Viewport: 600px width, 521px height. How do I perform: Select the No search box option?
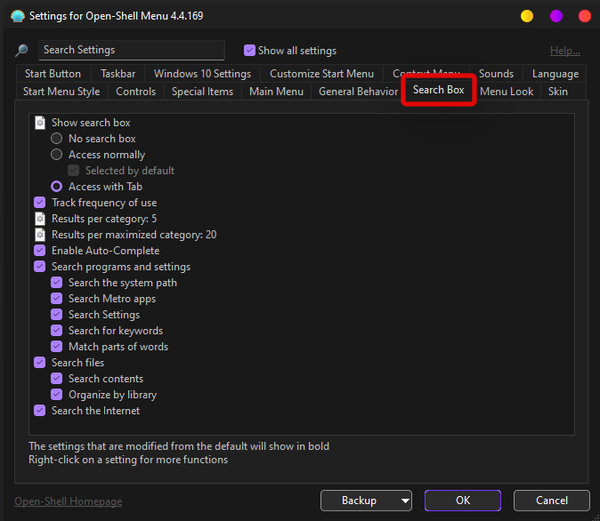tap(57, 139)
